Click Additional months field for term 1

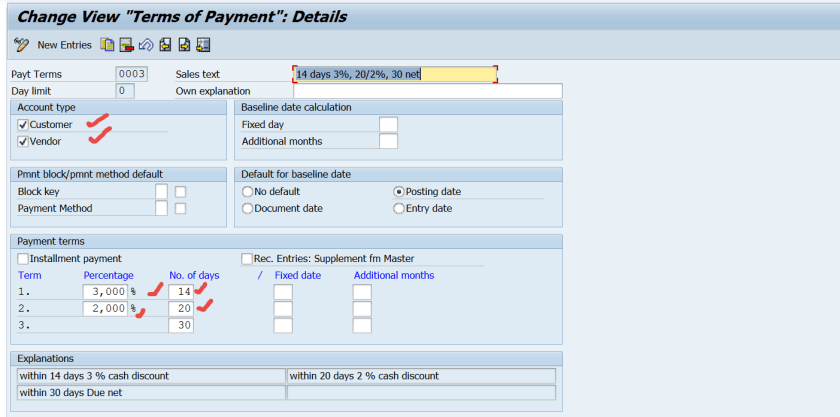coord(362,292)
